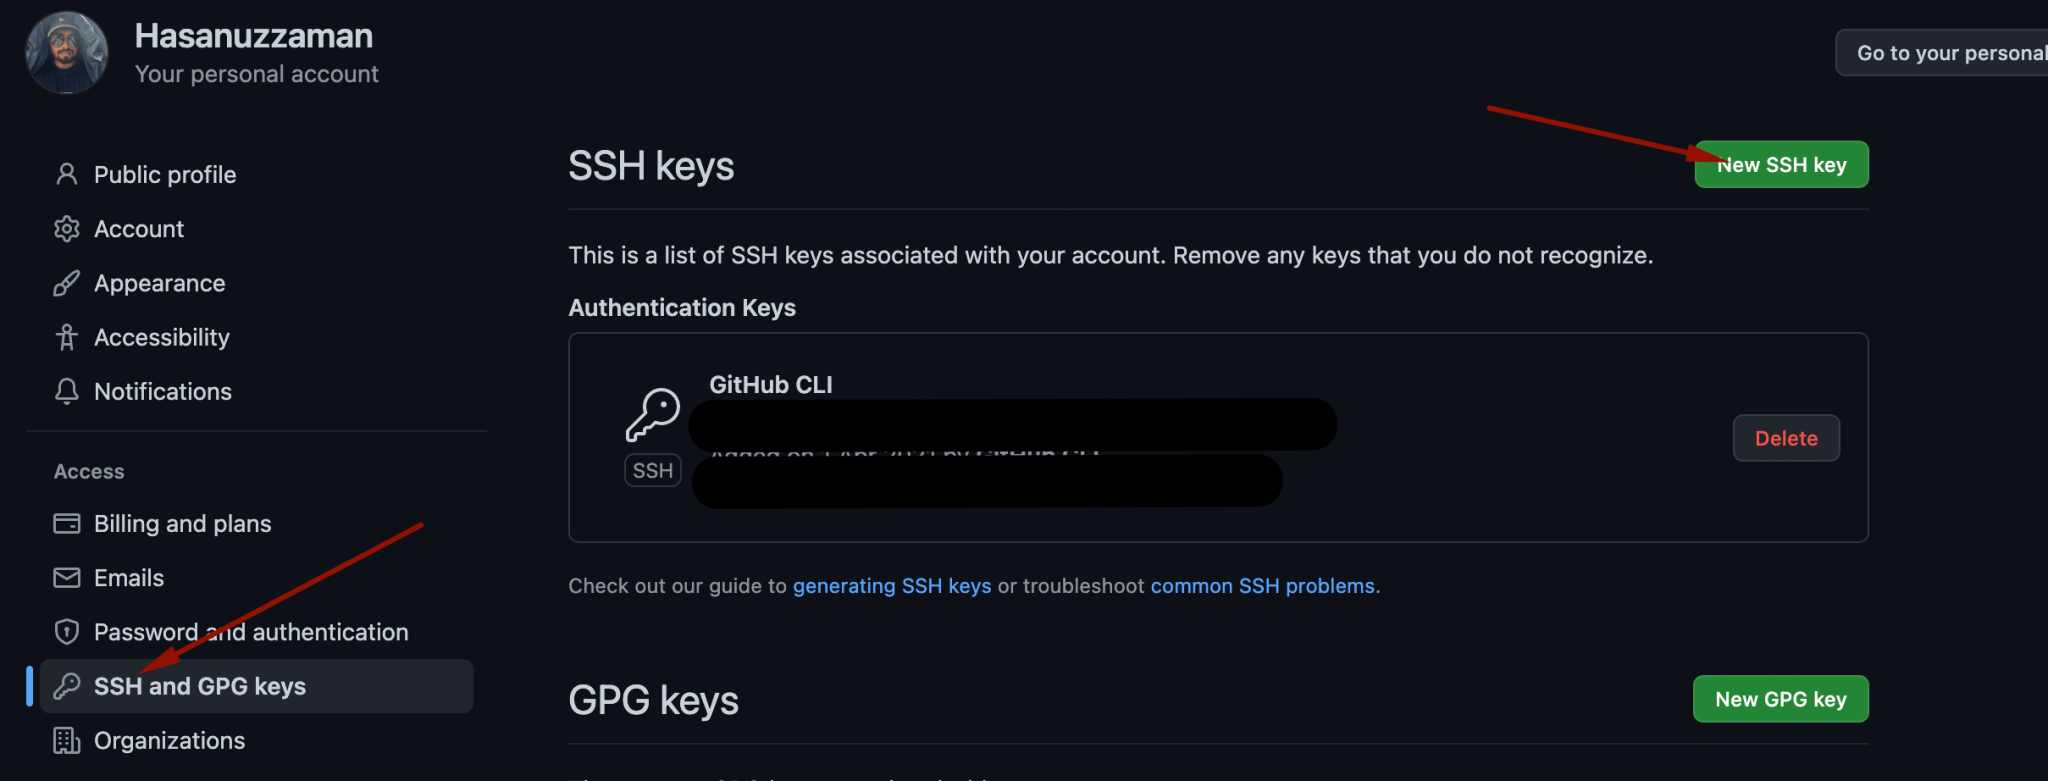Open Billing and plans page
This screenshot has height=781, width=2048.
click(182, 524)
